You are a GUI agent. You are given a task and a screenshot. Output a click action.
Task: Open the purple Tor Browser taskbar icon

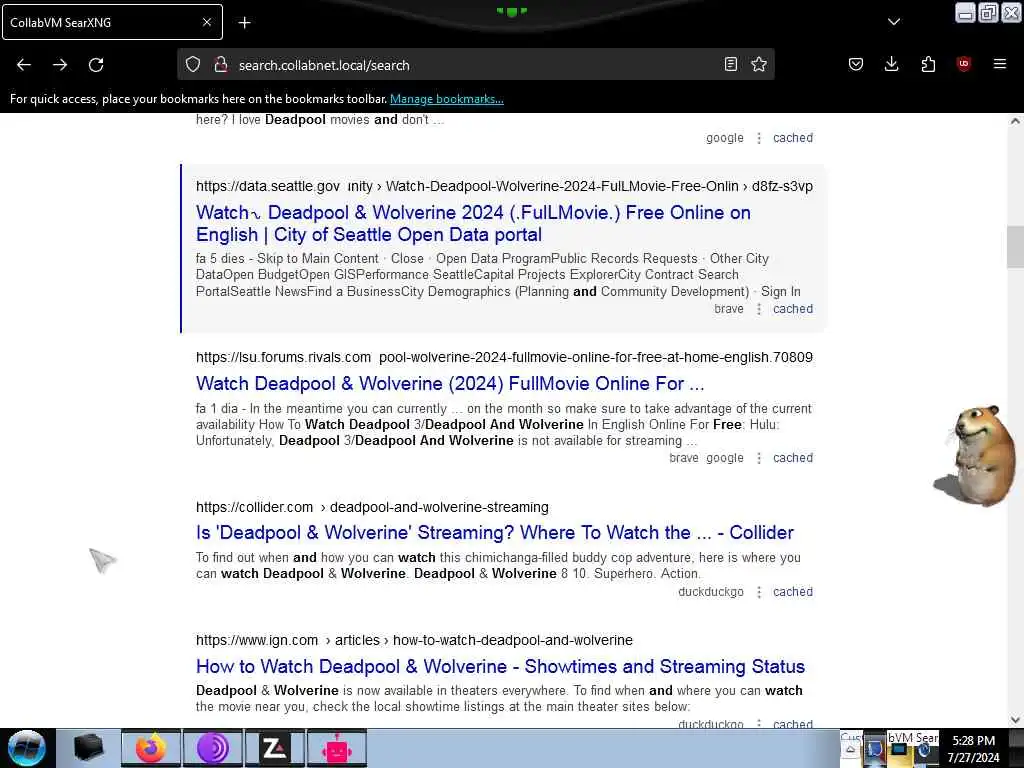(213, 748)
